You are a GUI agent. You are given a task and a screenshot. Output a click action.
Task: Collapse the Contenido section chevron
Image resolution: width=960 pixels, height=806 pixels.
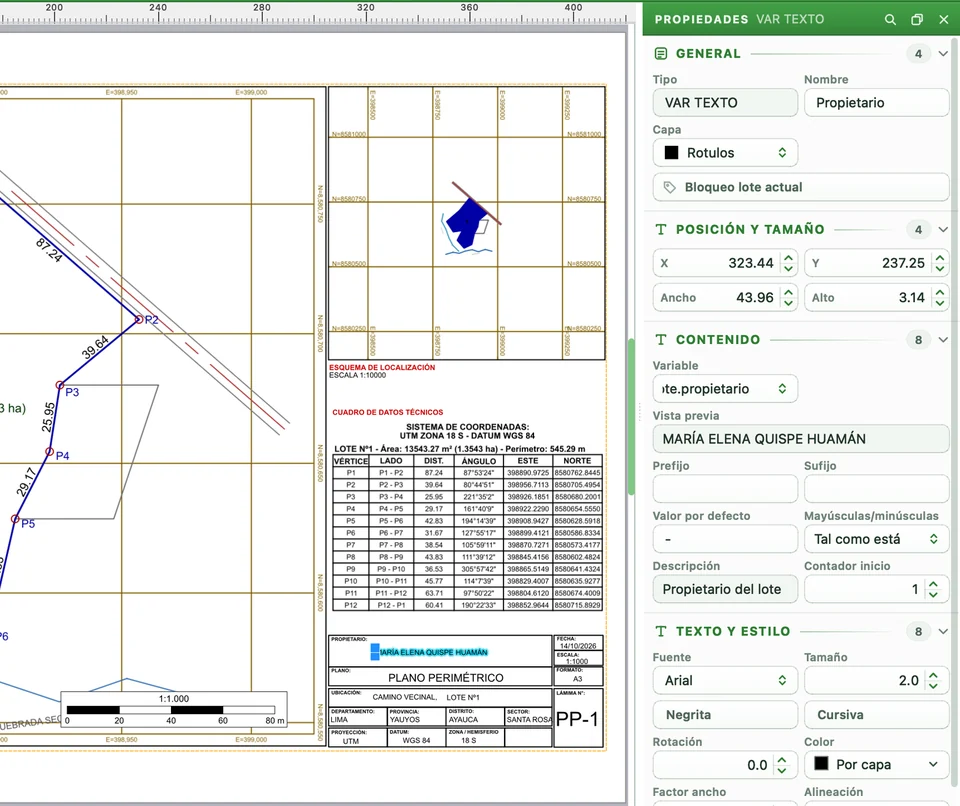point(943,340)
